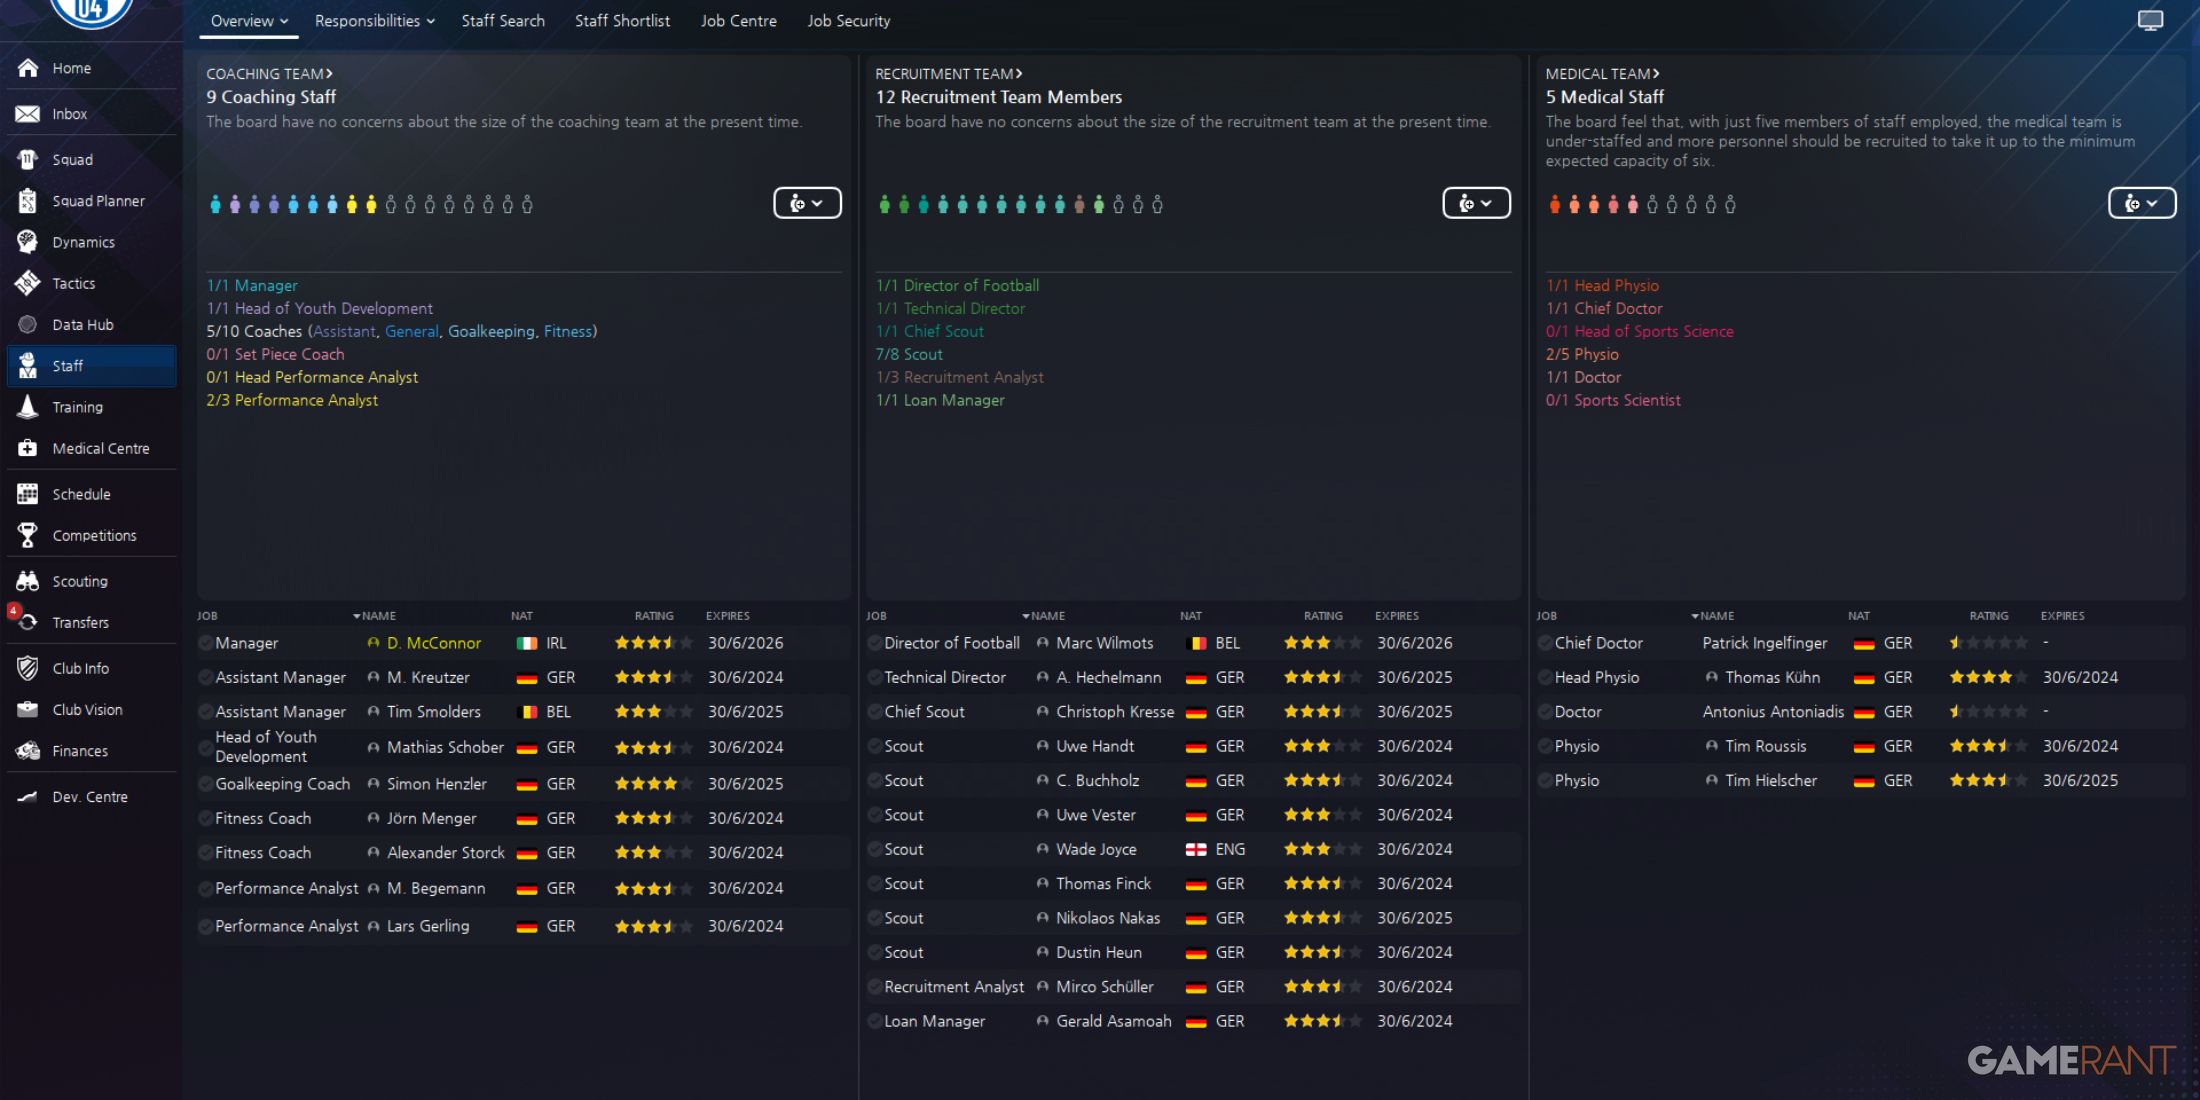The height and width of the screenshot is (1100, 2200).
Task: Open D. McConnor's profile
Action: click(x=434, y=643)
